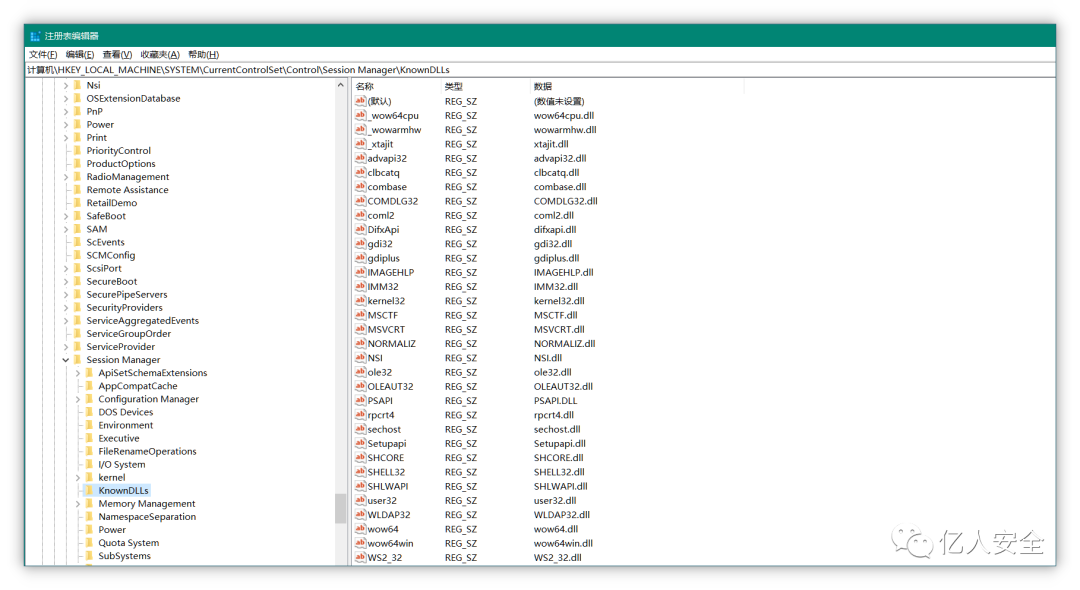
Task: Click the REG_SZ icon next to advapi32
Action: click(360, 158)
